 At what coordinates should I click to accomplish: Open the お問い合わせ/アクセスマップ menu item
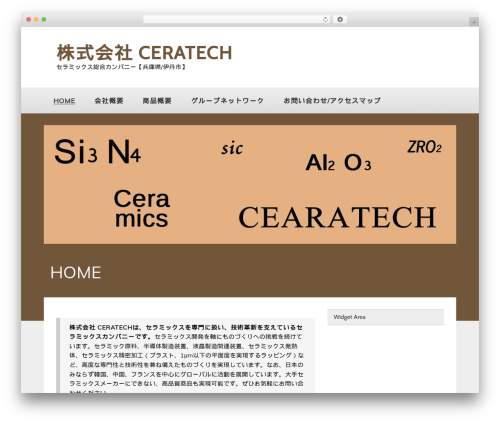tap(332, 101)
